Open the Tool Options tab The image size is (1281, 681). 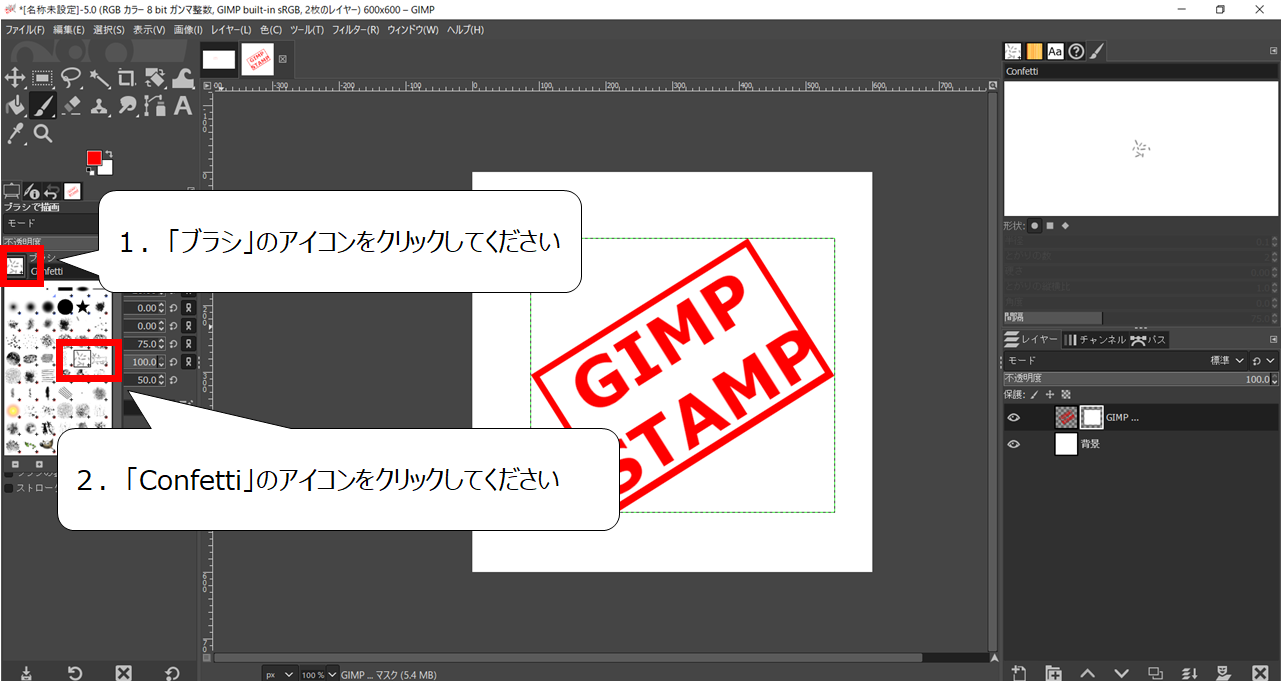12,191
